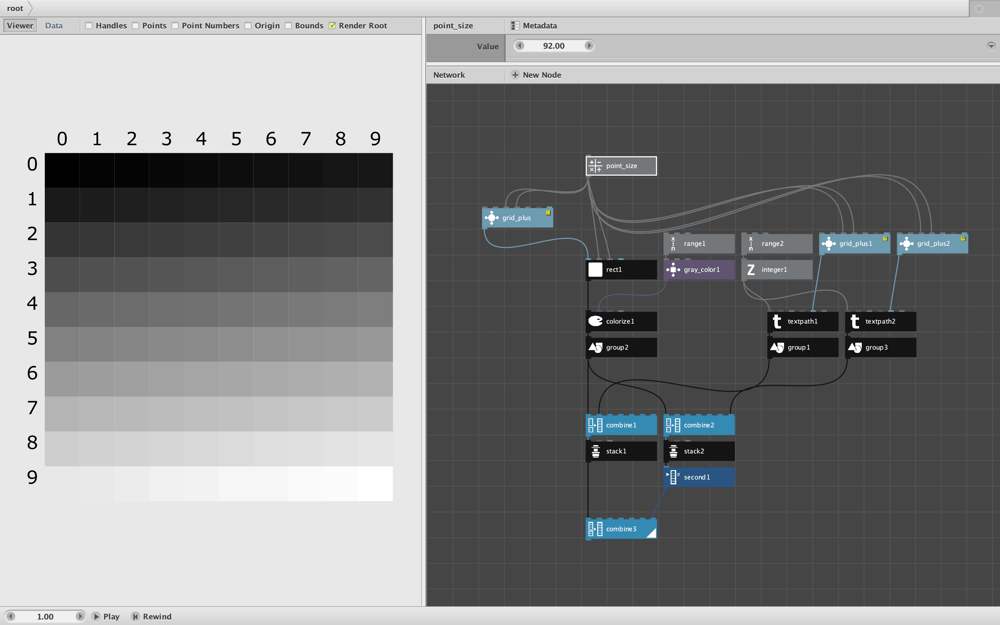Enable the Points checkbox
This screenshot has height=625, width=1000.
[x=135, y=26]
